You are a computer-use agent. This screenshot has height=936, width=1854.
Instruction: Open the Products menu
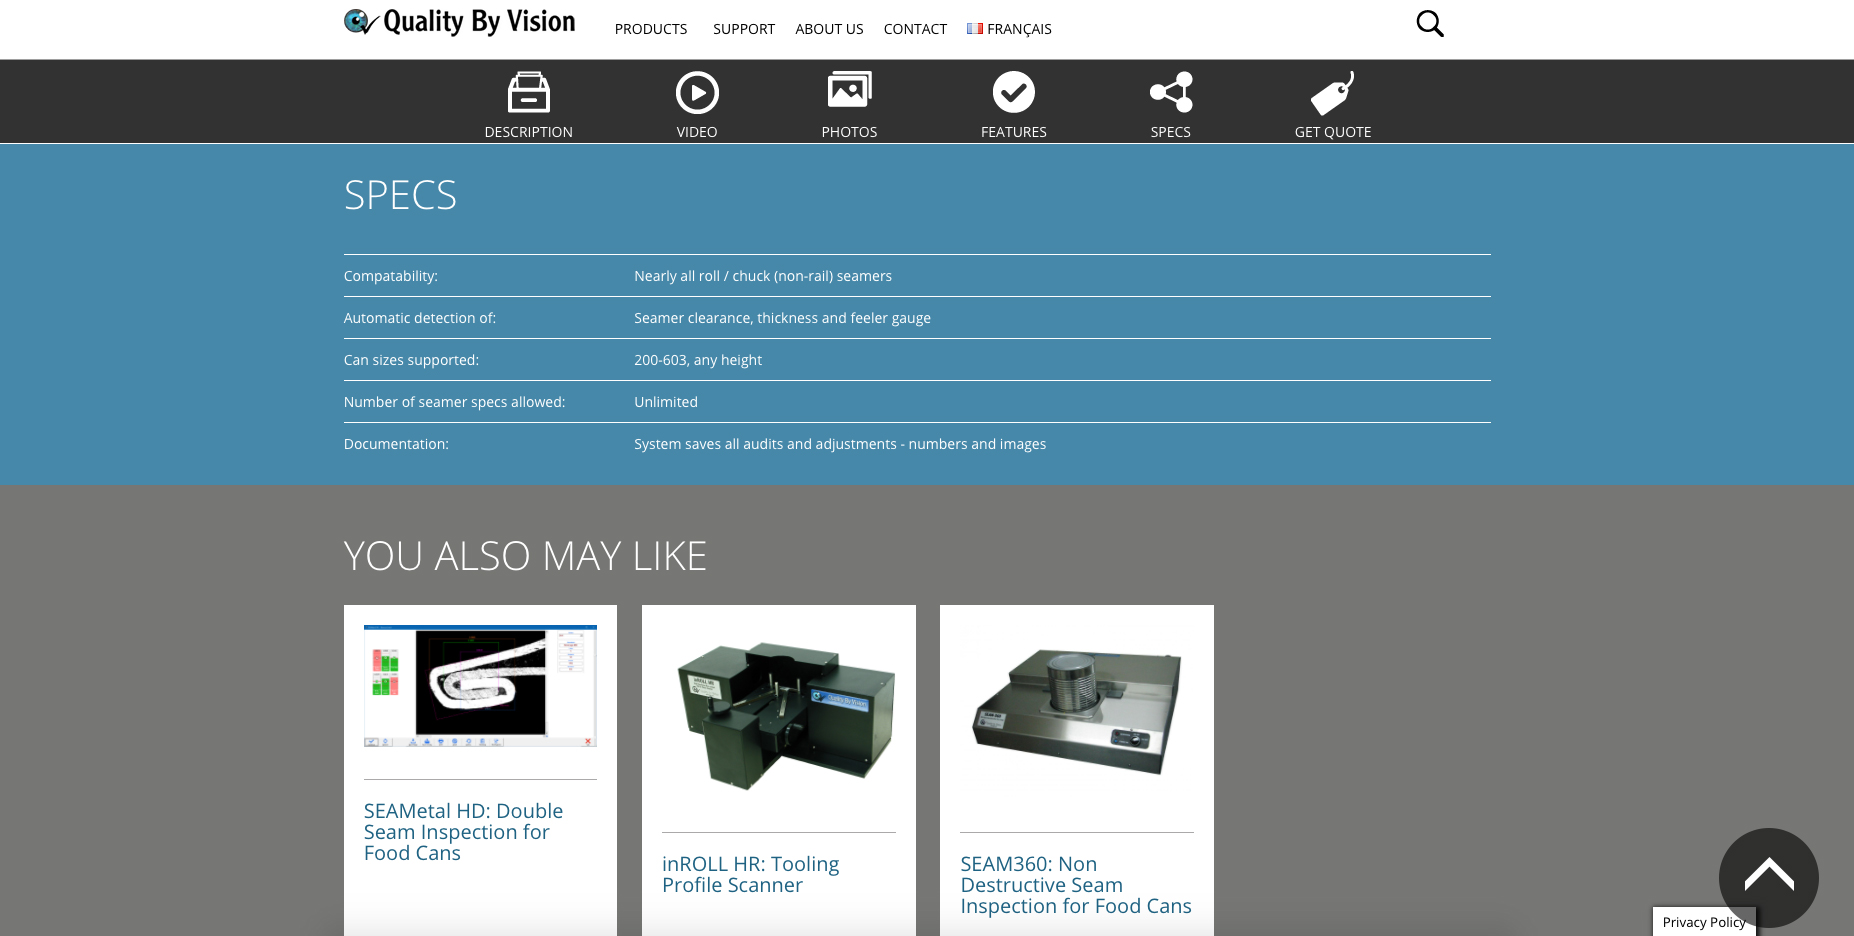click(651, 29)
